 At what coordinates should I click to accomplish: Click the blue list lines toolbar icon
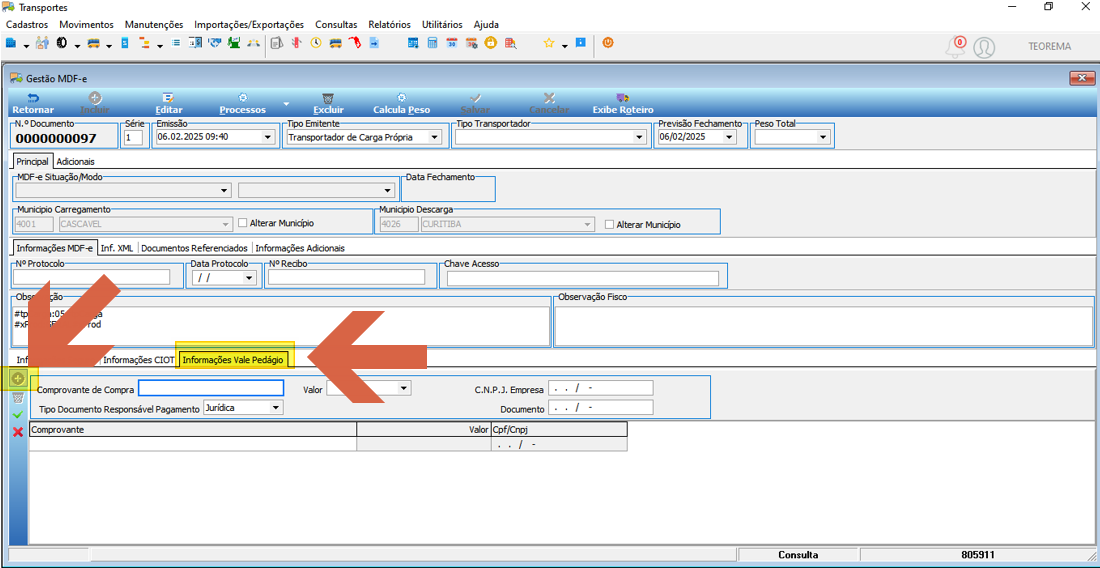pos(175,43)
